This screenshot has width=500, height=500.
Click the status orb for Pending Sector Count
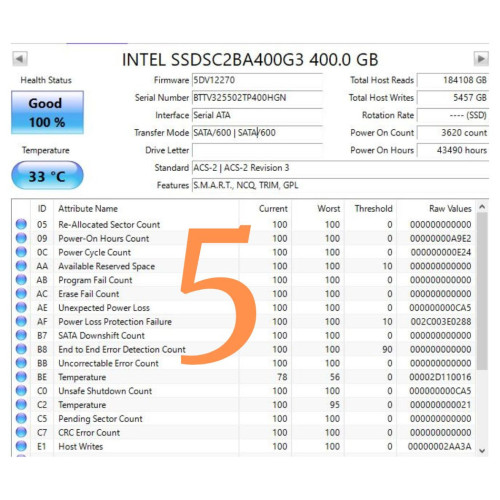[21, 419]
